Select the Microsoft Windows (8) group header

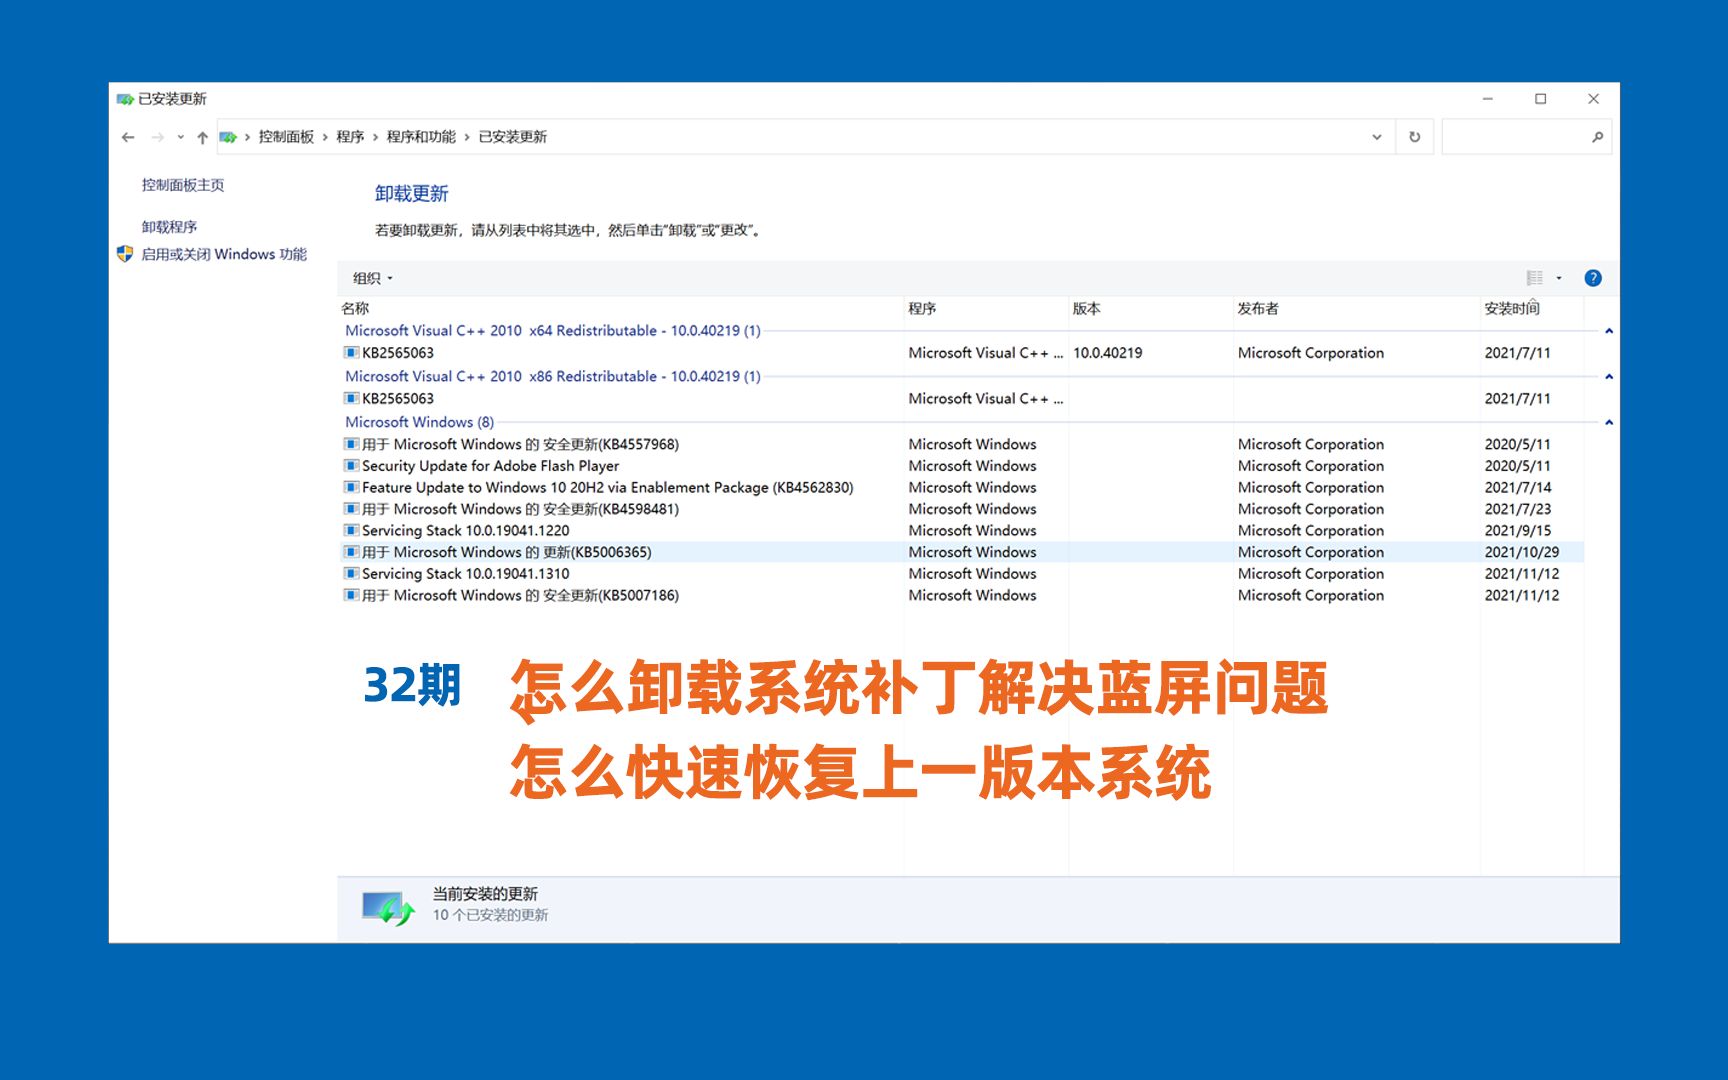pos(420,423)
